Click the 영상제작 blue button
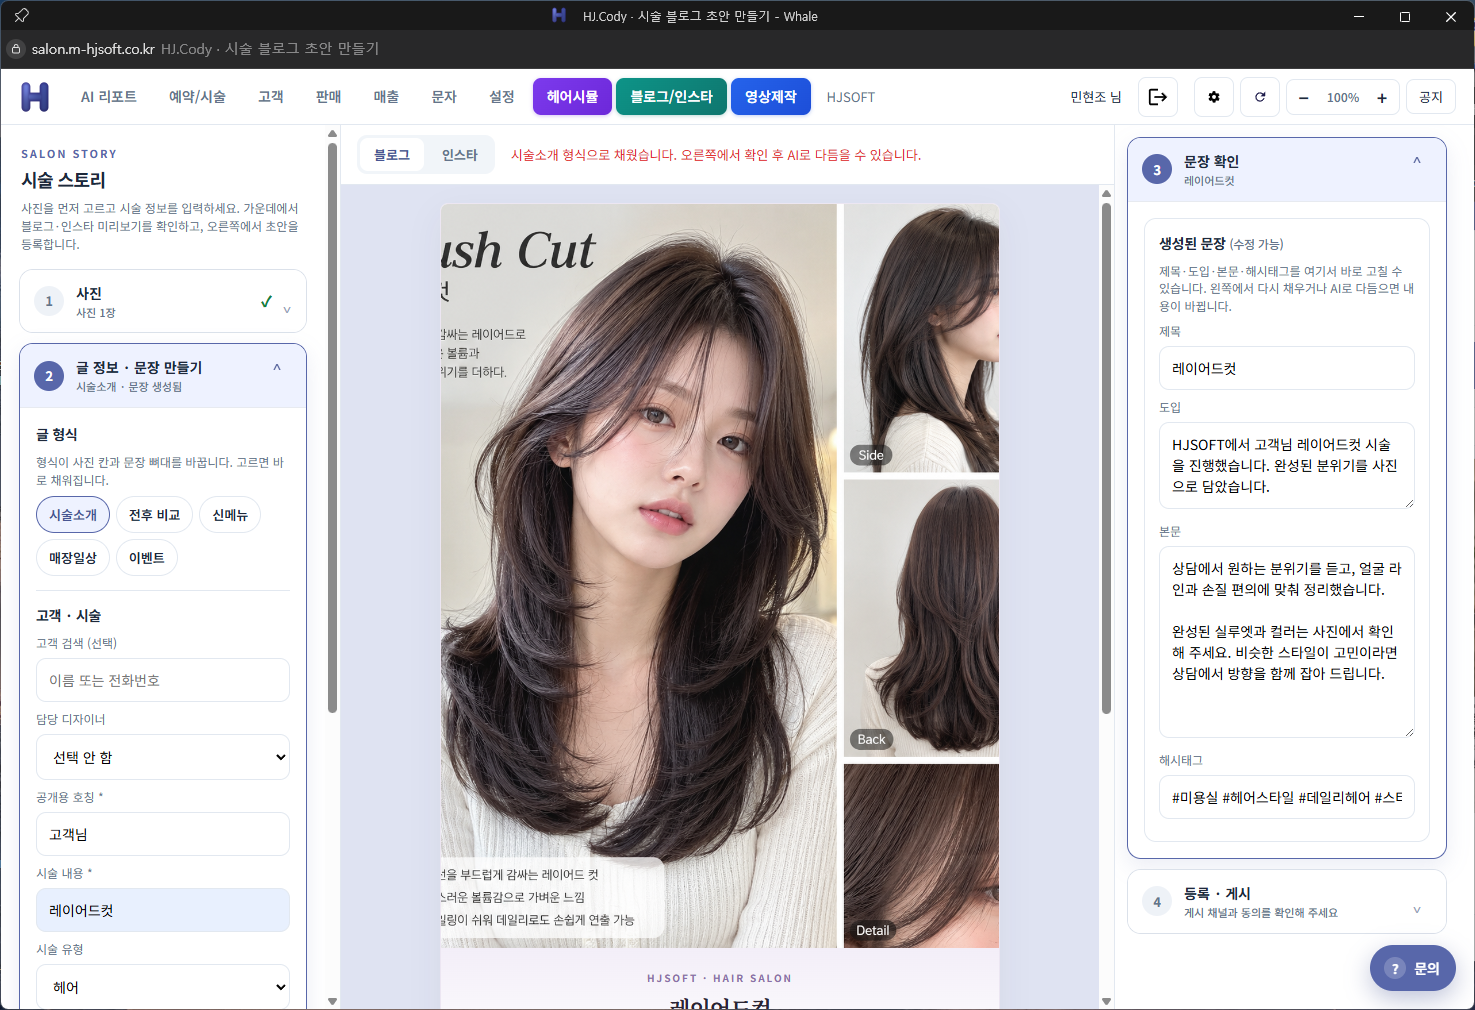The width and height of the screenshot is (1475, 1010). [771, 97]
